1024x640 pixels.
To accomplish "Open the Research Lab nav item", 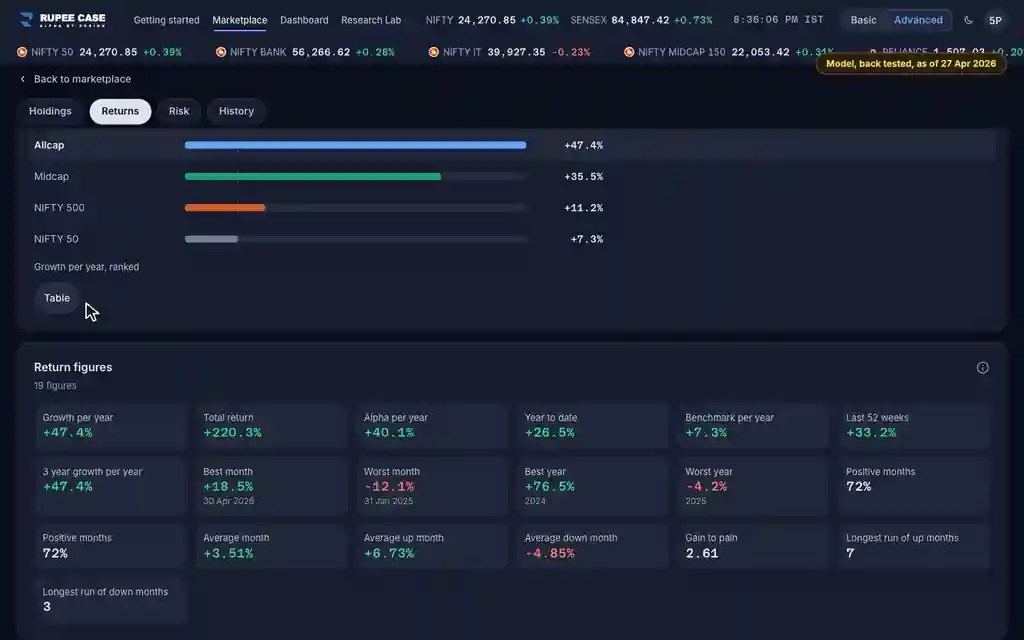I will pos(371,20).
